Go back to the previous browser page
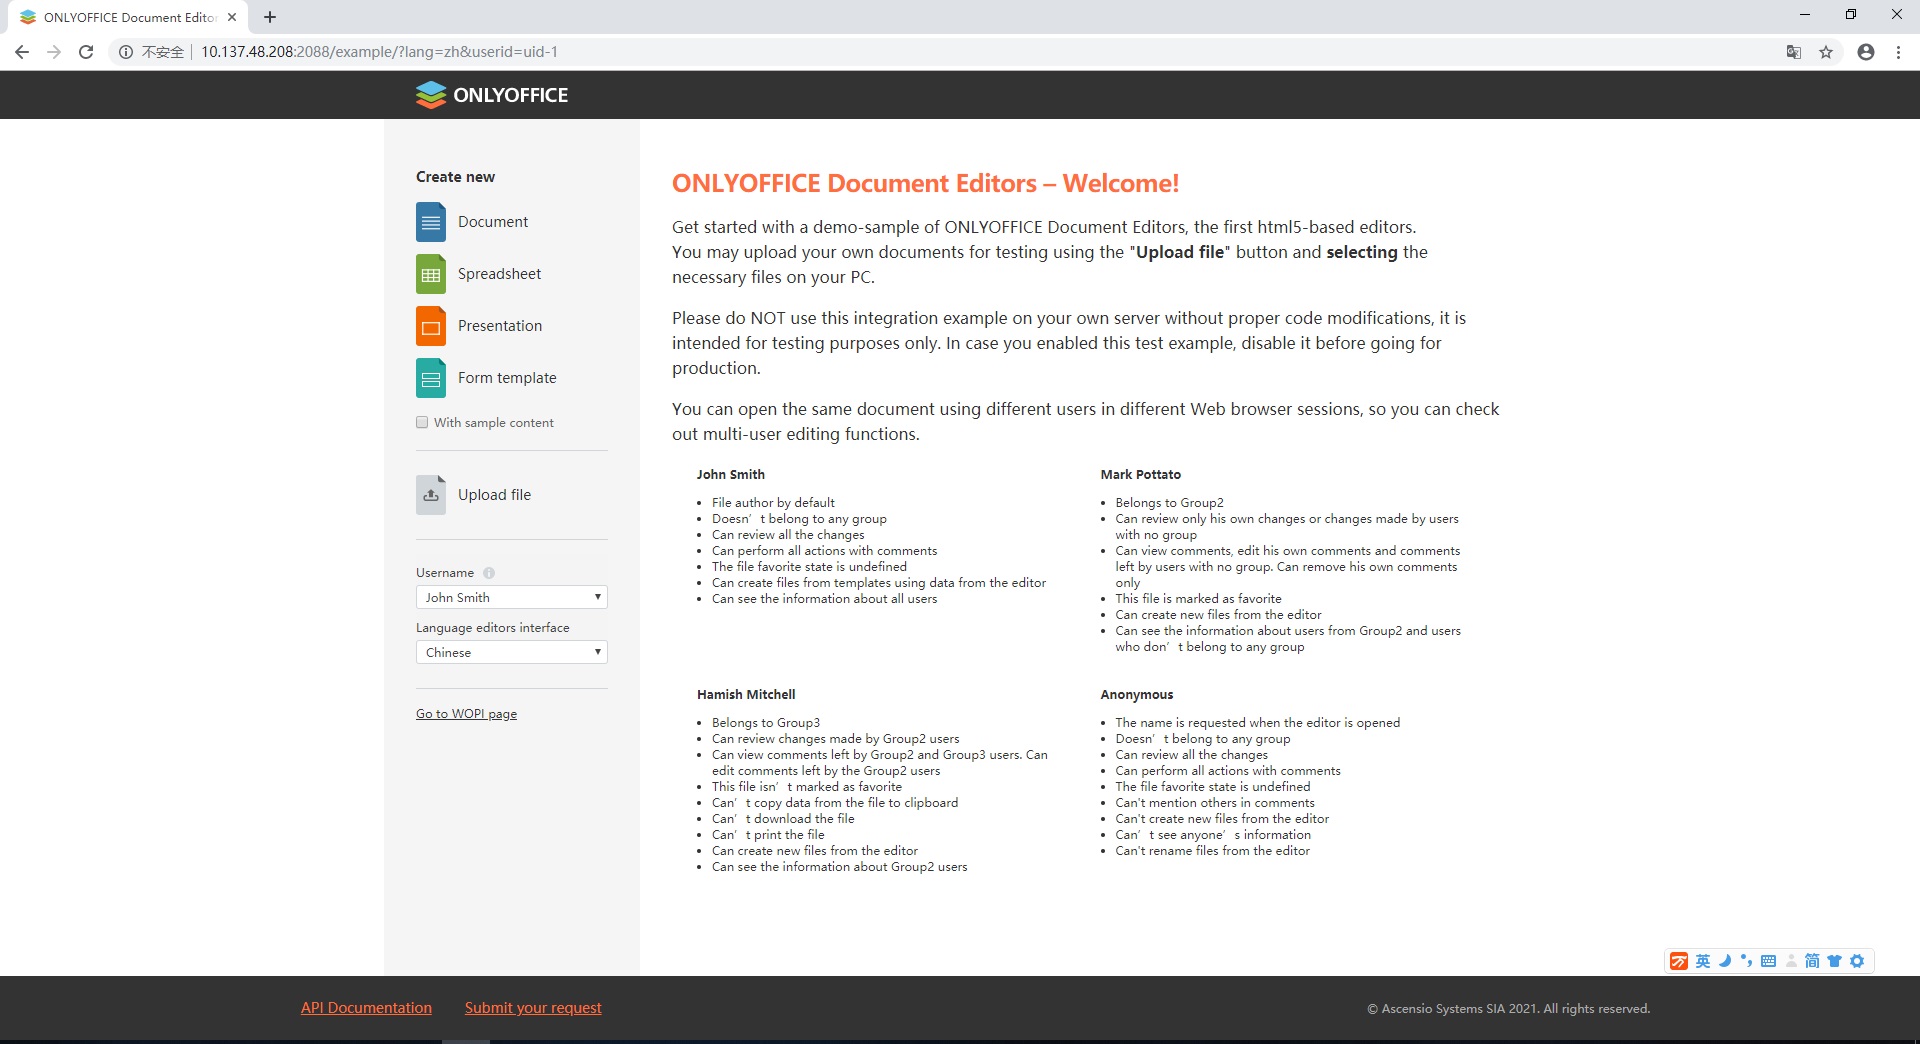 pos(22,52)
